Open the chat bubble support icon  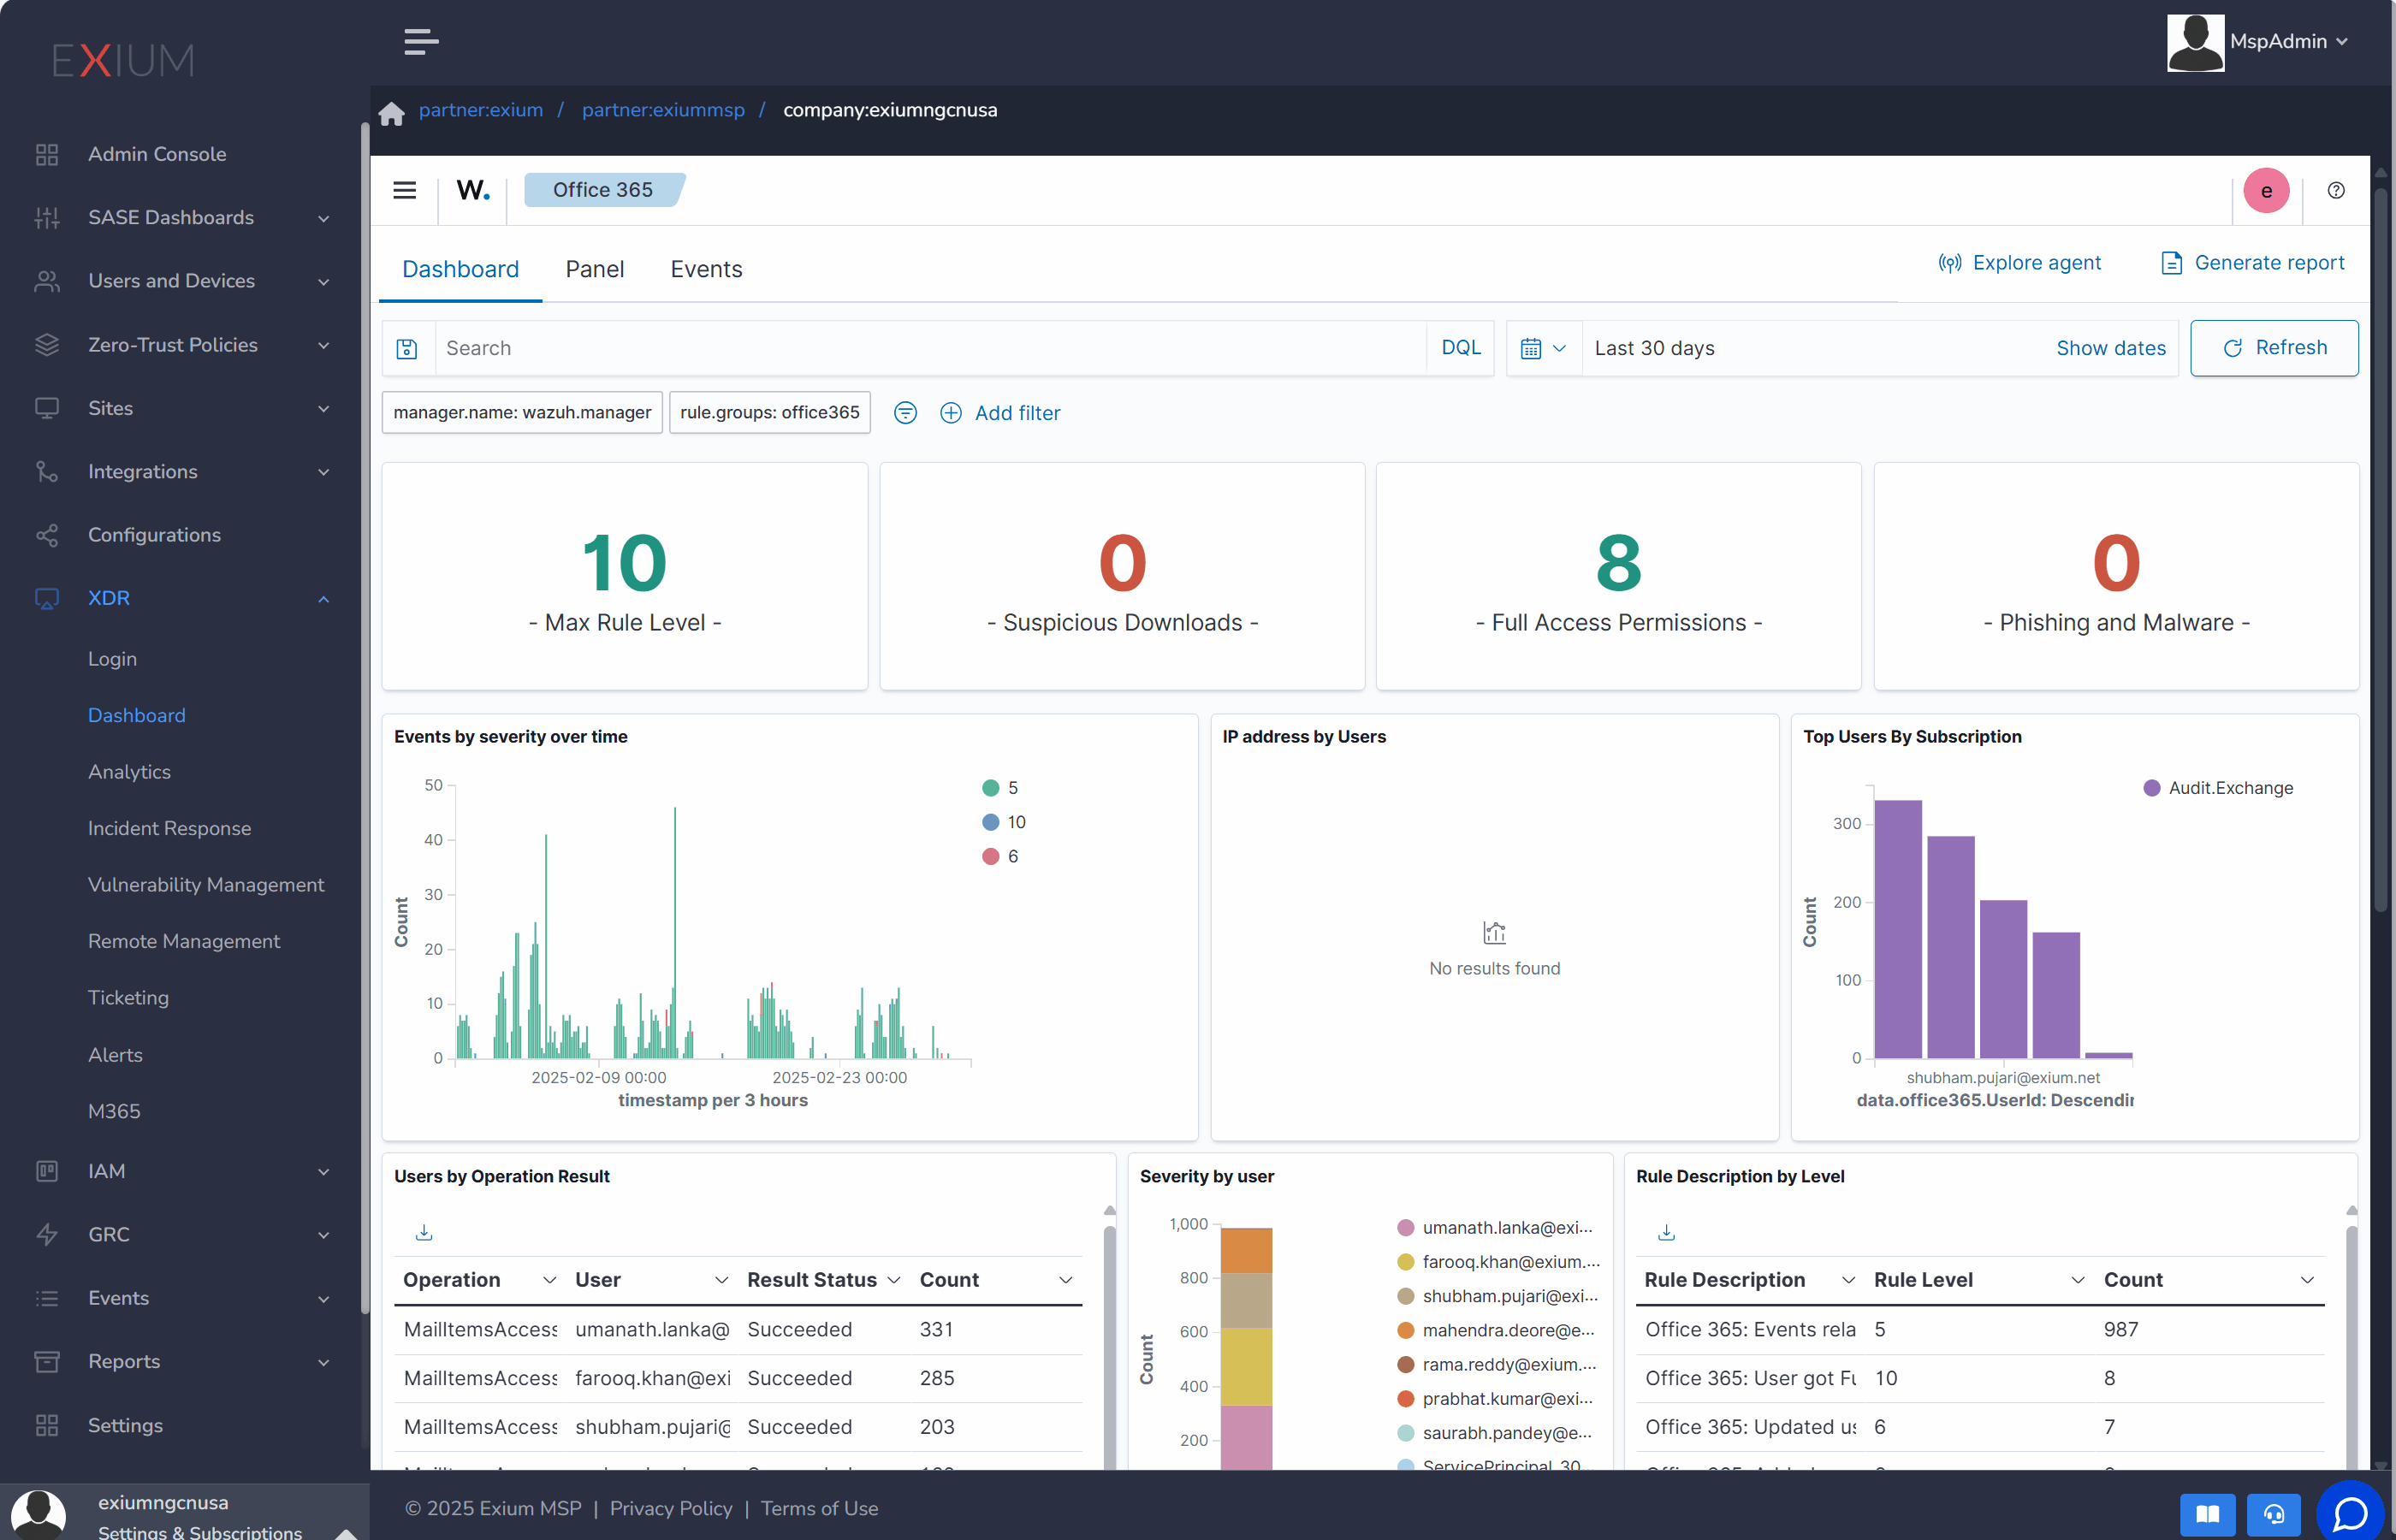[x=2349, y=1512]
